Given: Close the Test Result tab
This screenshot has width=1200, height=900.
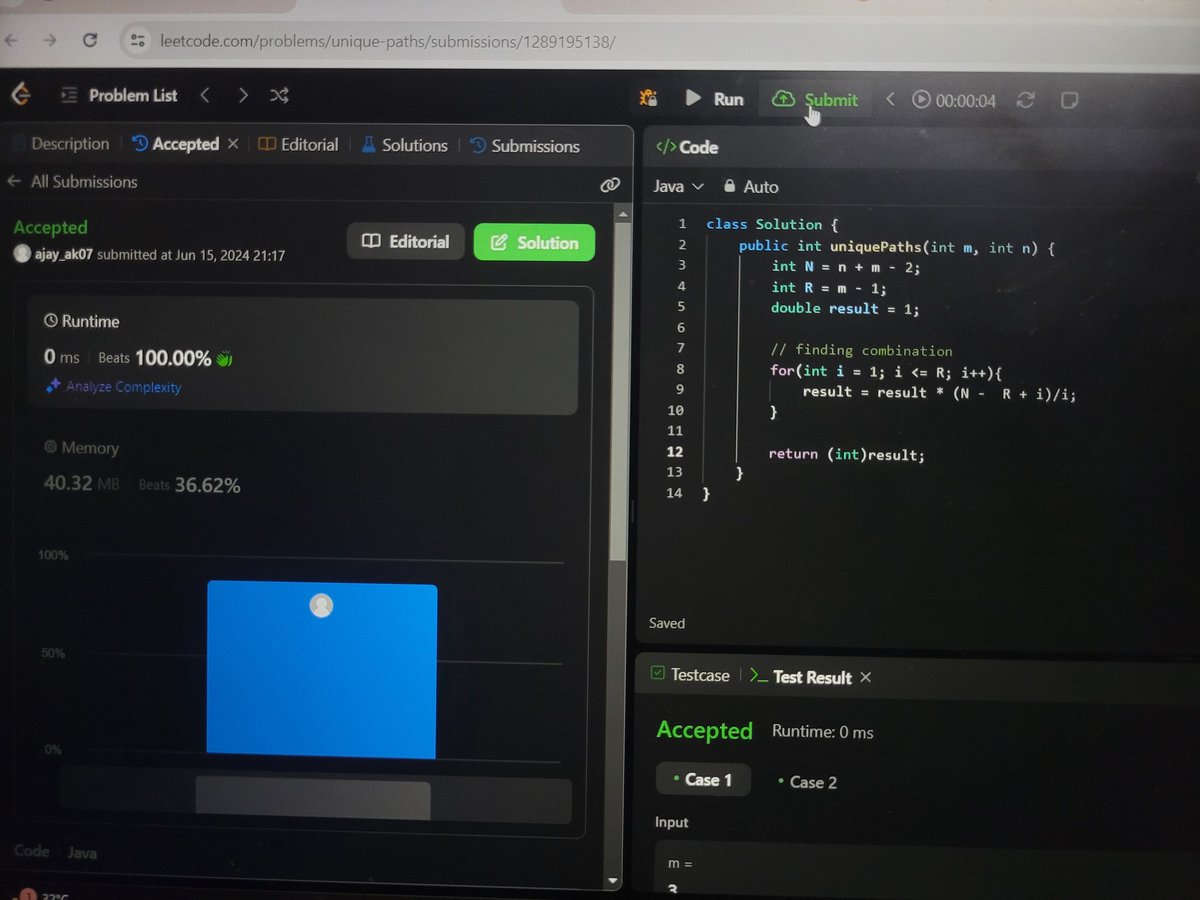Looking at the screenshot, I should 866,677.
